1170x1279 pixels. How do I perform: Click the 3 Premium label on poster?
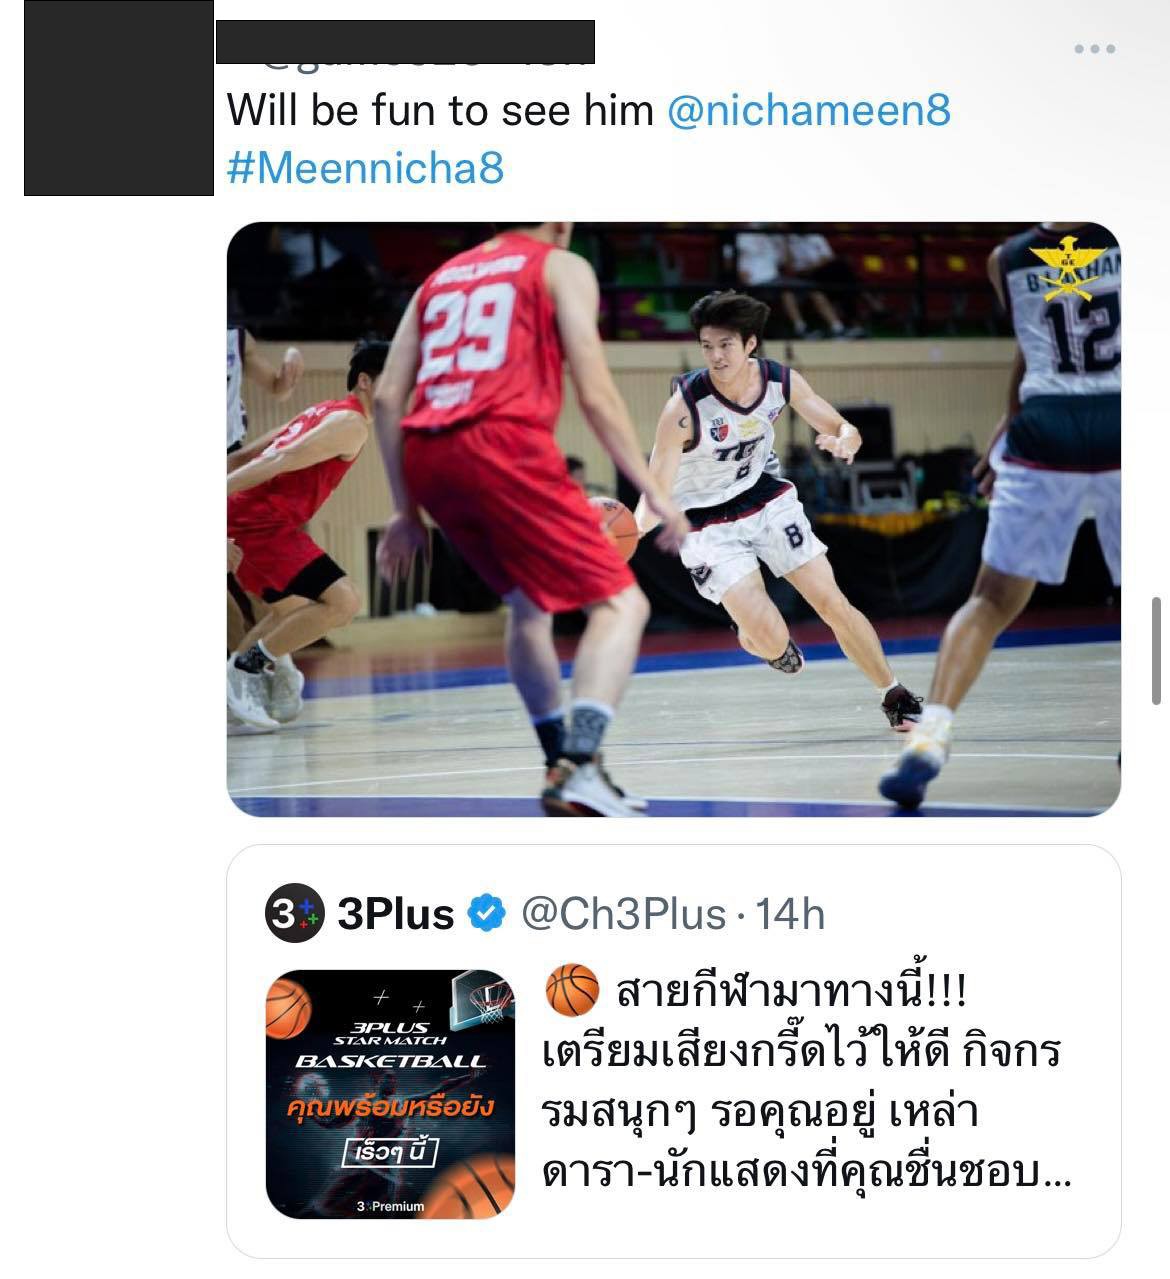(x=390, y=1206)
